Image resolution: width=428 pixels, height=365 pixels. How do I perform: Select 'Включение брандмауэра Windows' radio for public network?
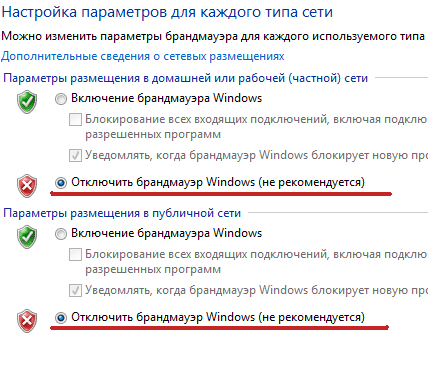(61, 234)
